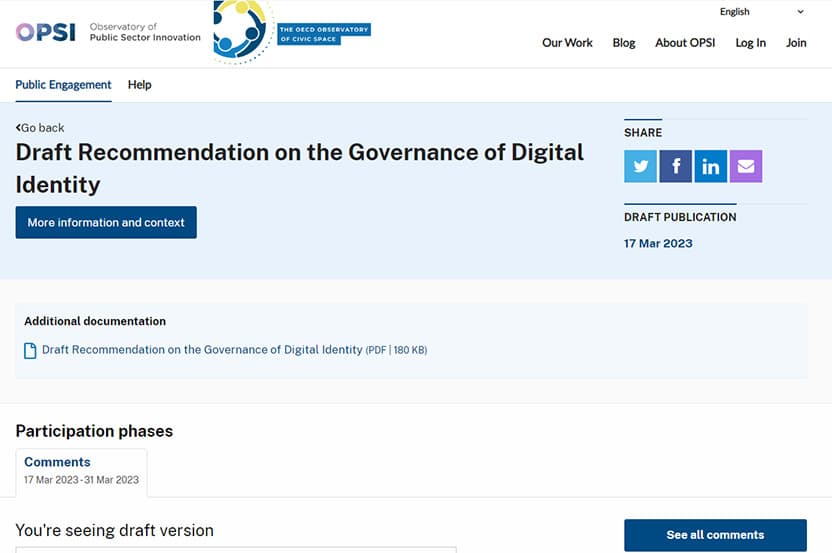Click More information and context button
832x553 pixels.
(x=106, y=222)
